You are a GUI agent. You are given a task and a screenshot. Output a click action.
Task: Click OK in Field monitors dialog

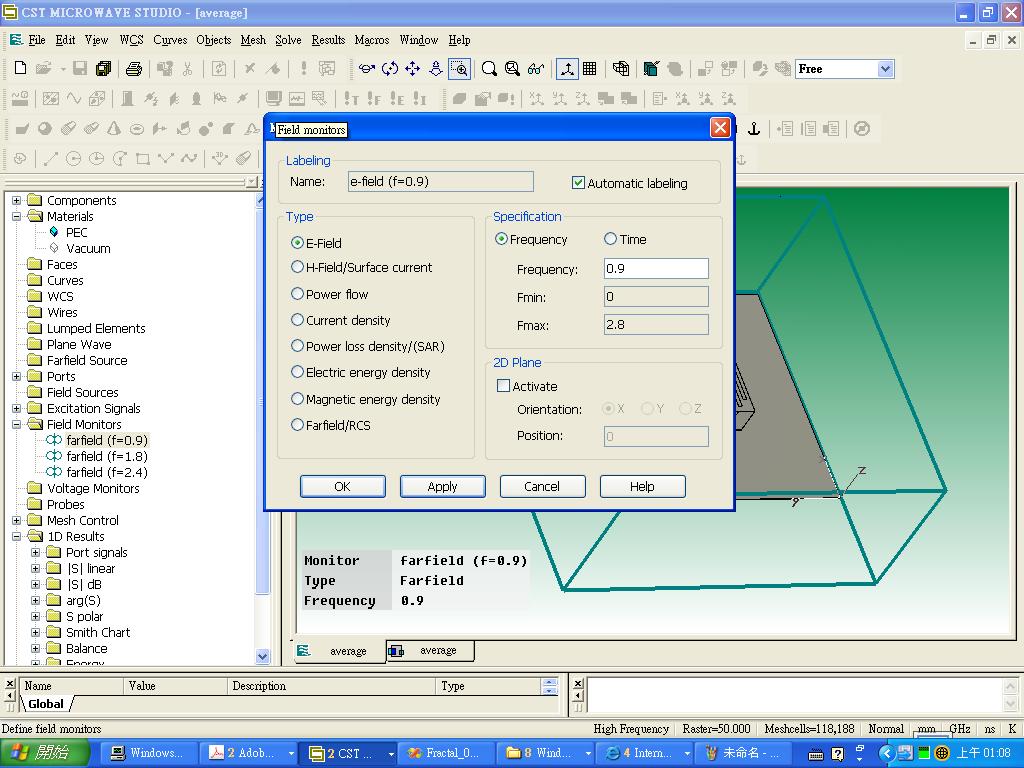pyautogui.click(x=342, y=487)
